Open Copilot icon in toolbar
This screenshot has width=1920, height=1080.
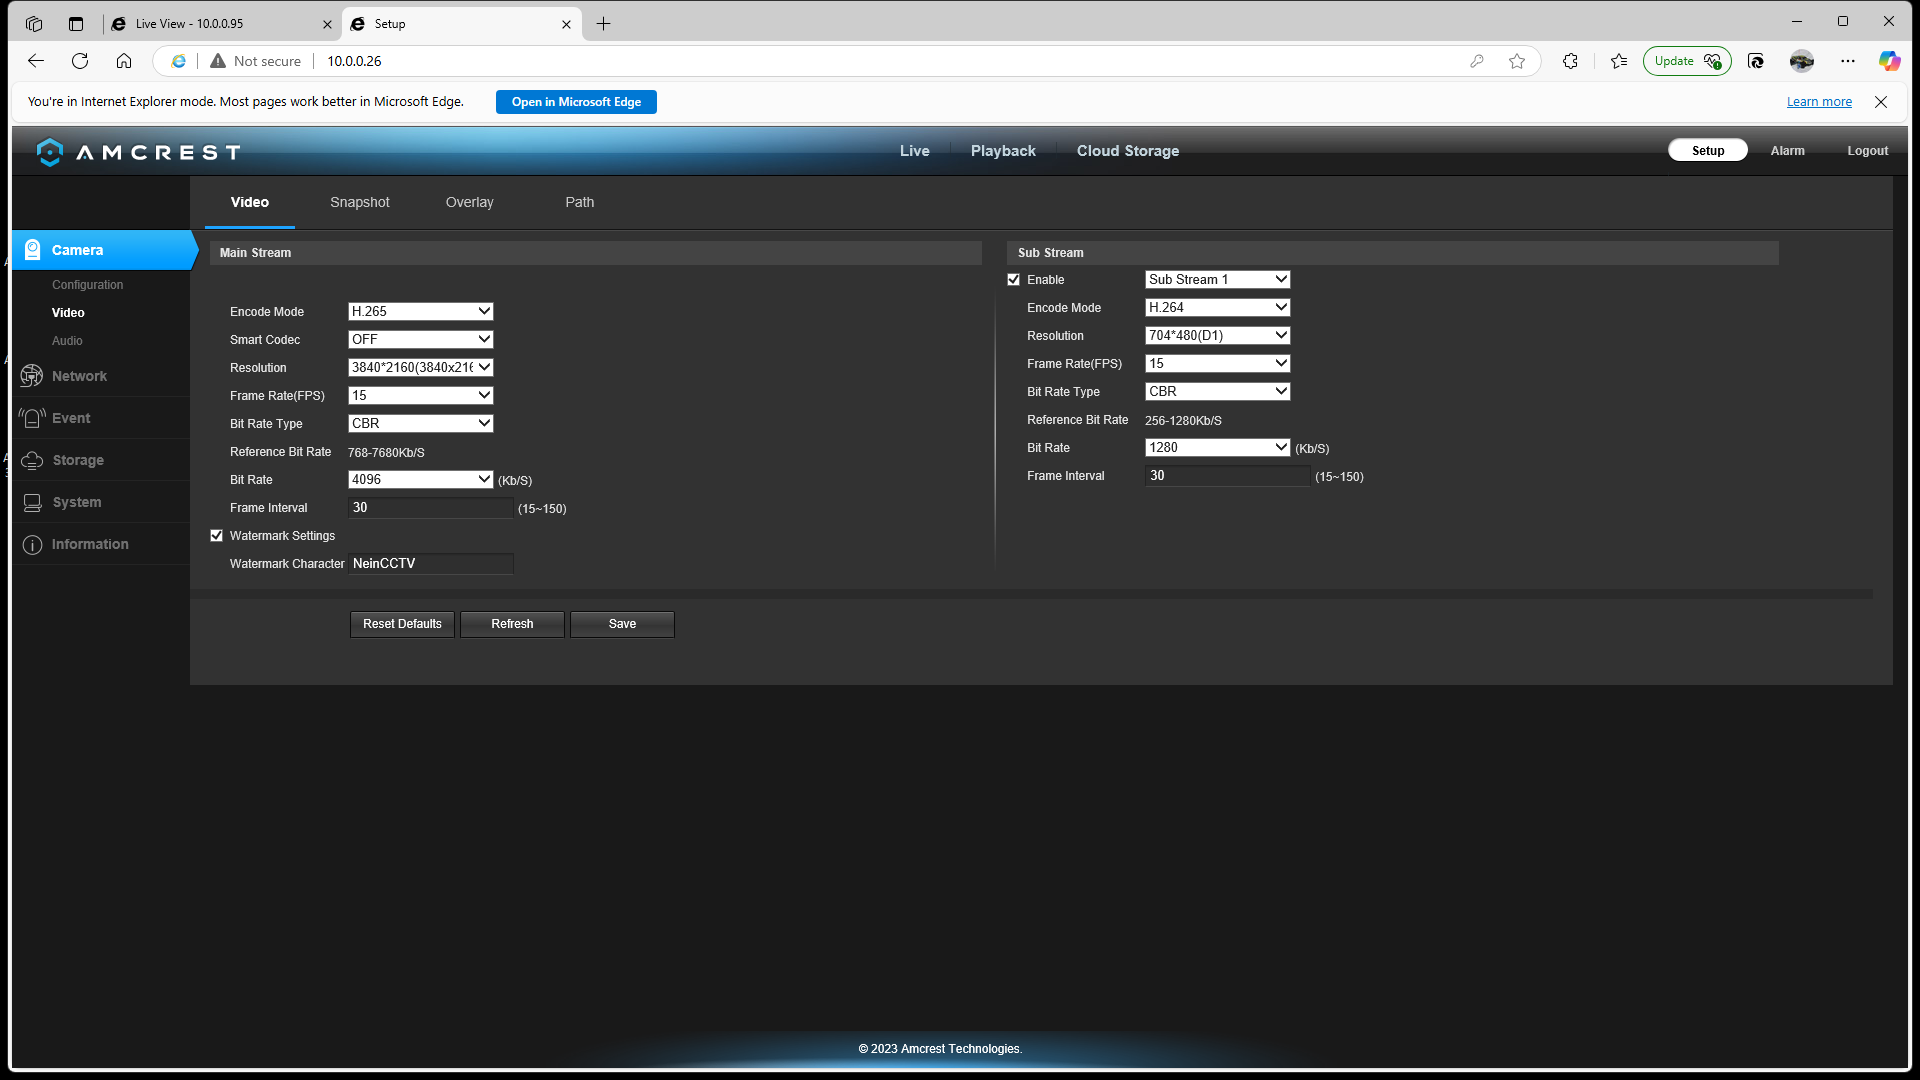[1889, 61]
